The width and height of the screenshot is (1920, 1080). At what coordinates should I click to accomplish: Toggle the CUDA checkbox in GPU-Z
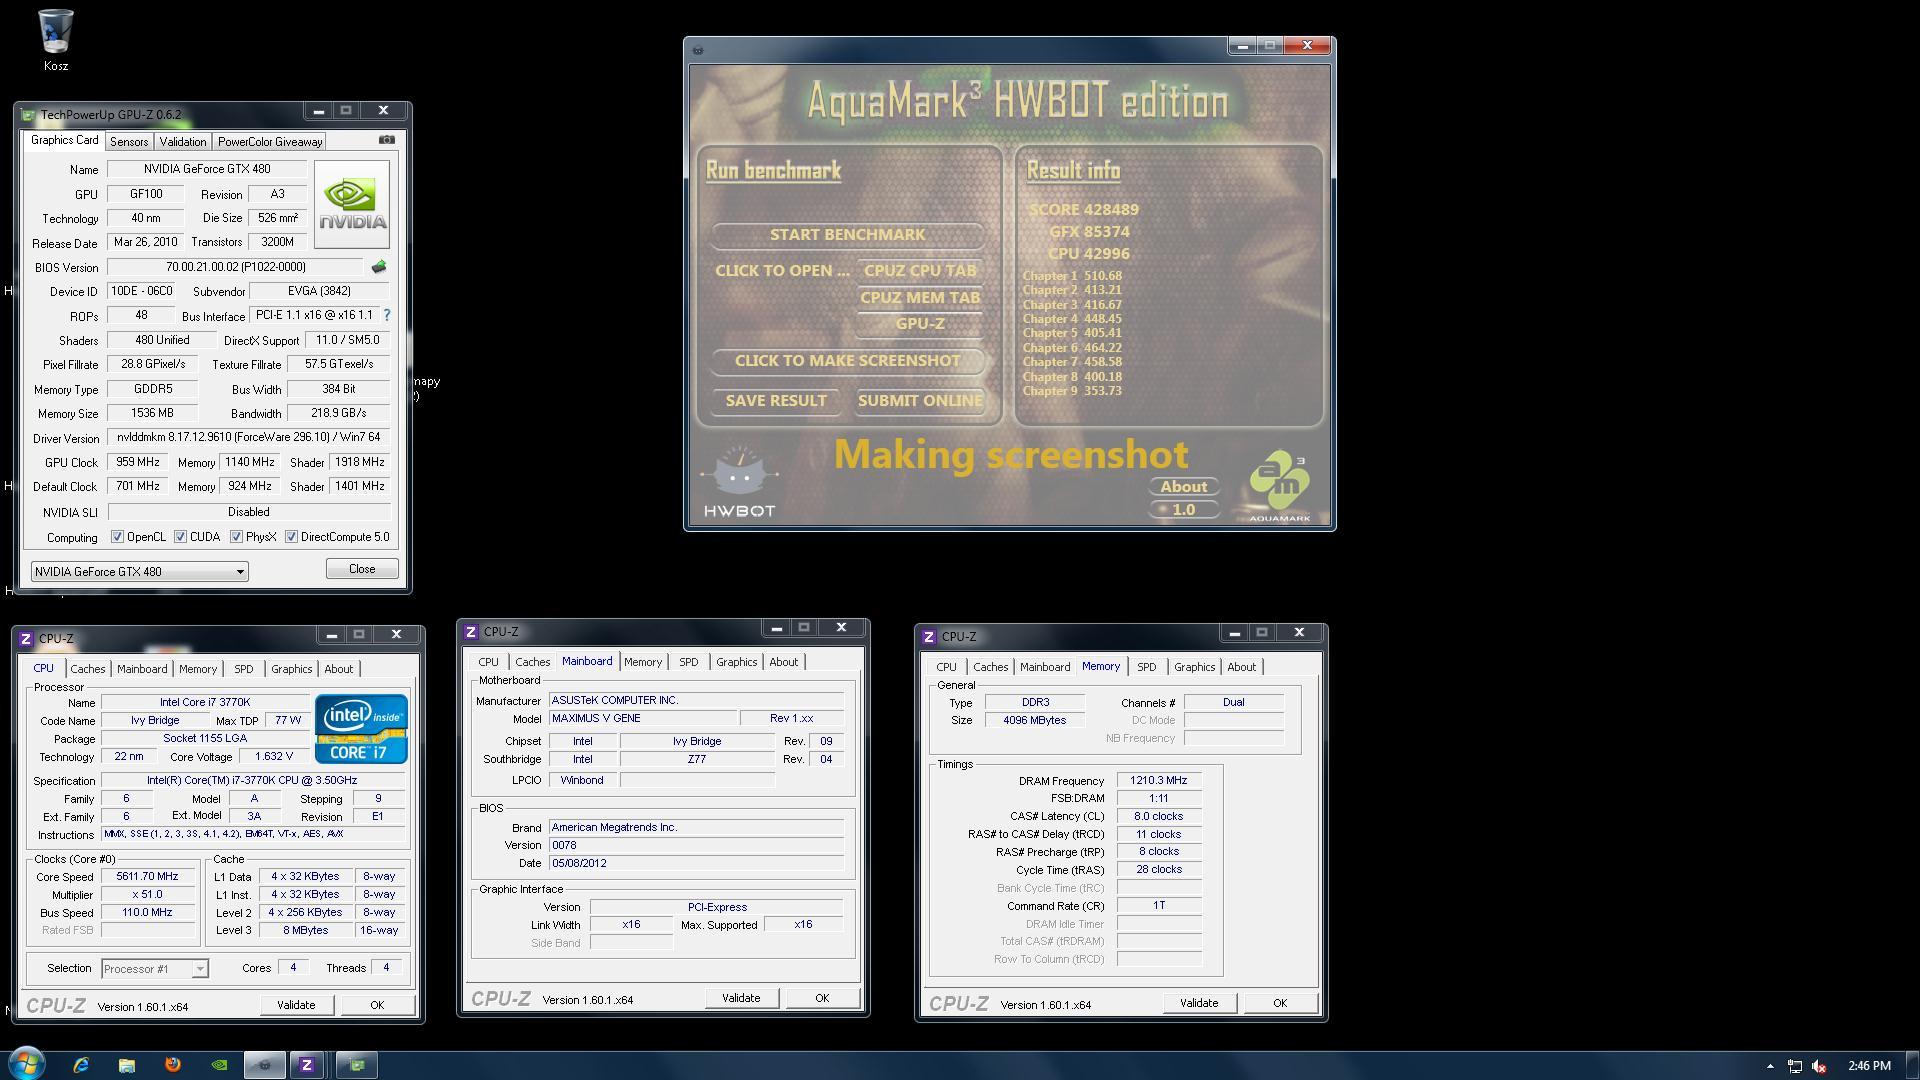point(180,537)
